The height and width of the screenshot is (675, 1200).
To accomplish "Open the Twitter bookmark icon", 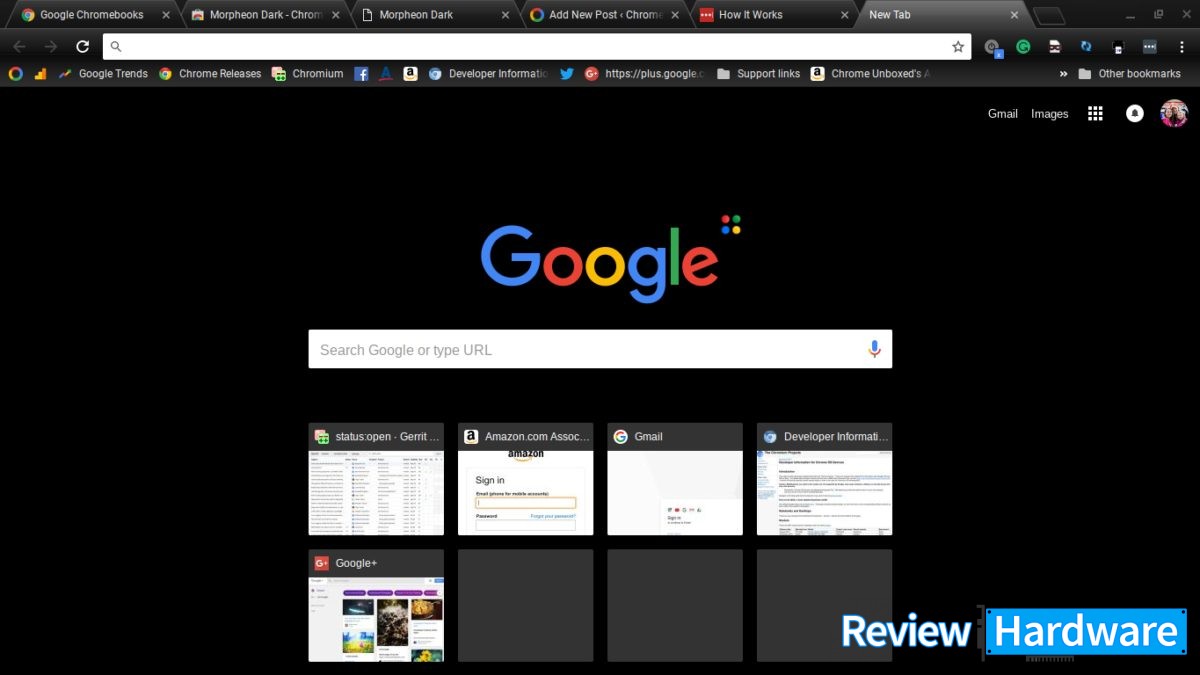I will 567,73.
